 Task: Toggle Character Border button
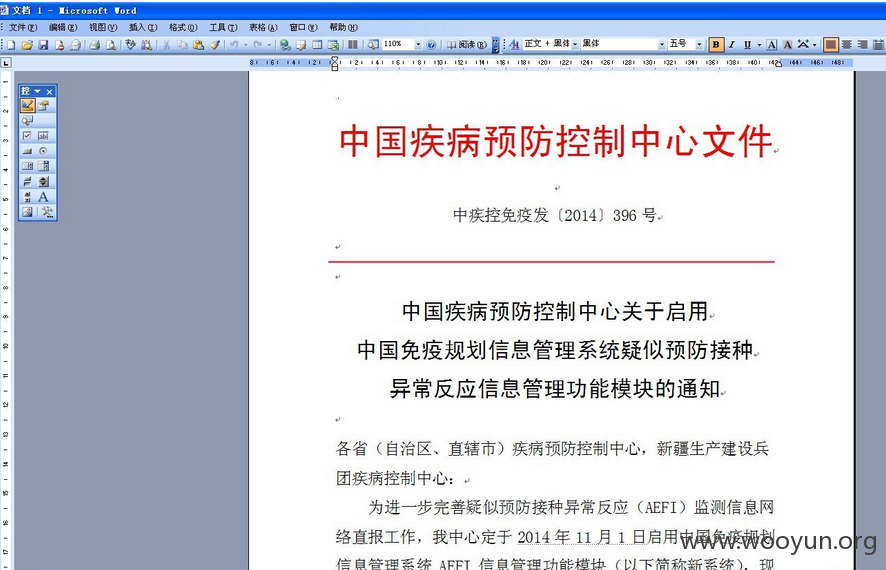click(772, 45)
